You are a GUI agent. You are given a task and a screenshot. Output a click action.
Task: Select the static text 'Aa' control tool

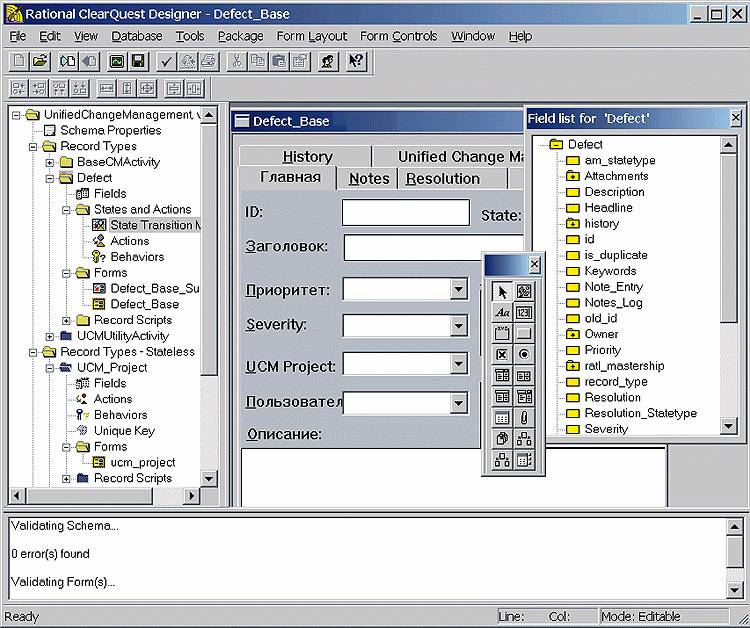point(502,312)
